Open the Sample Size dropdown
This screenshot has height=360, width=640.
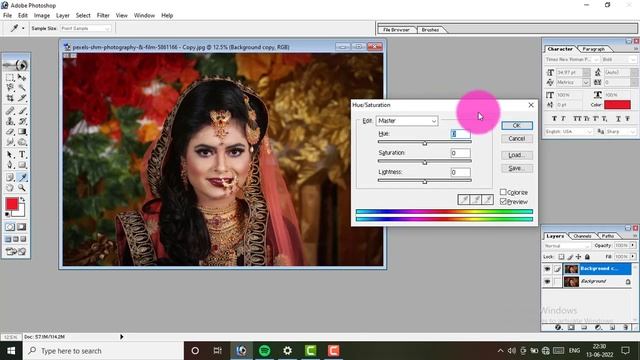[86, 28]
